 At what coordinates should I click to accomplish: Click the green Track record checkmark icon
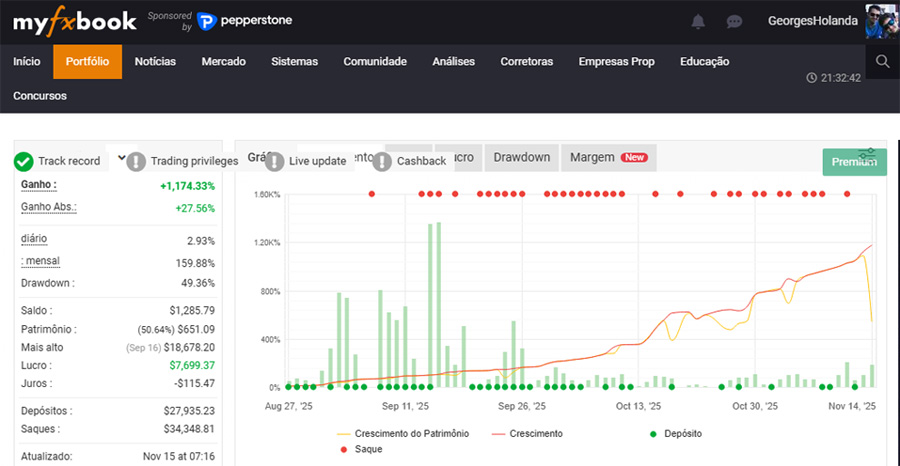coord(24,161)
